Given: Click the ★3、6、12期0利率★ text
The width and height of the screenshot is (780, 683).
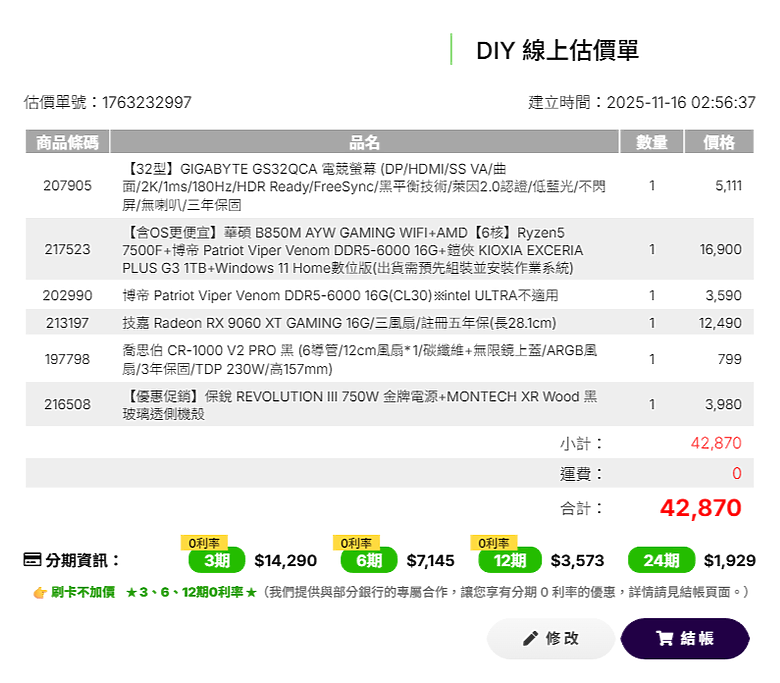Looking at the screenshot, I should pos(192,592).
